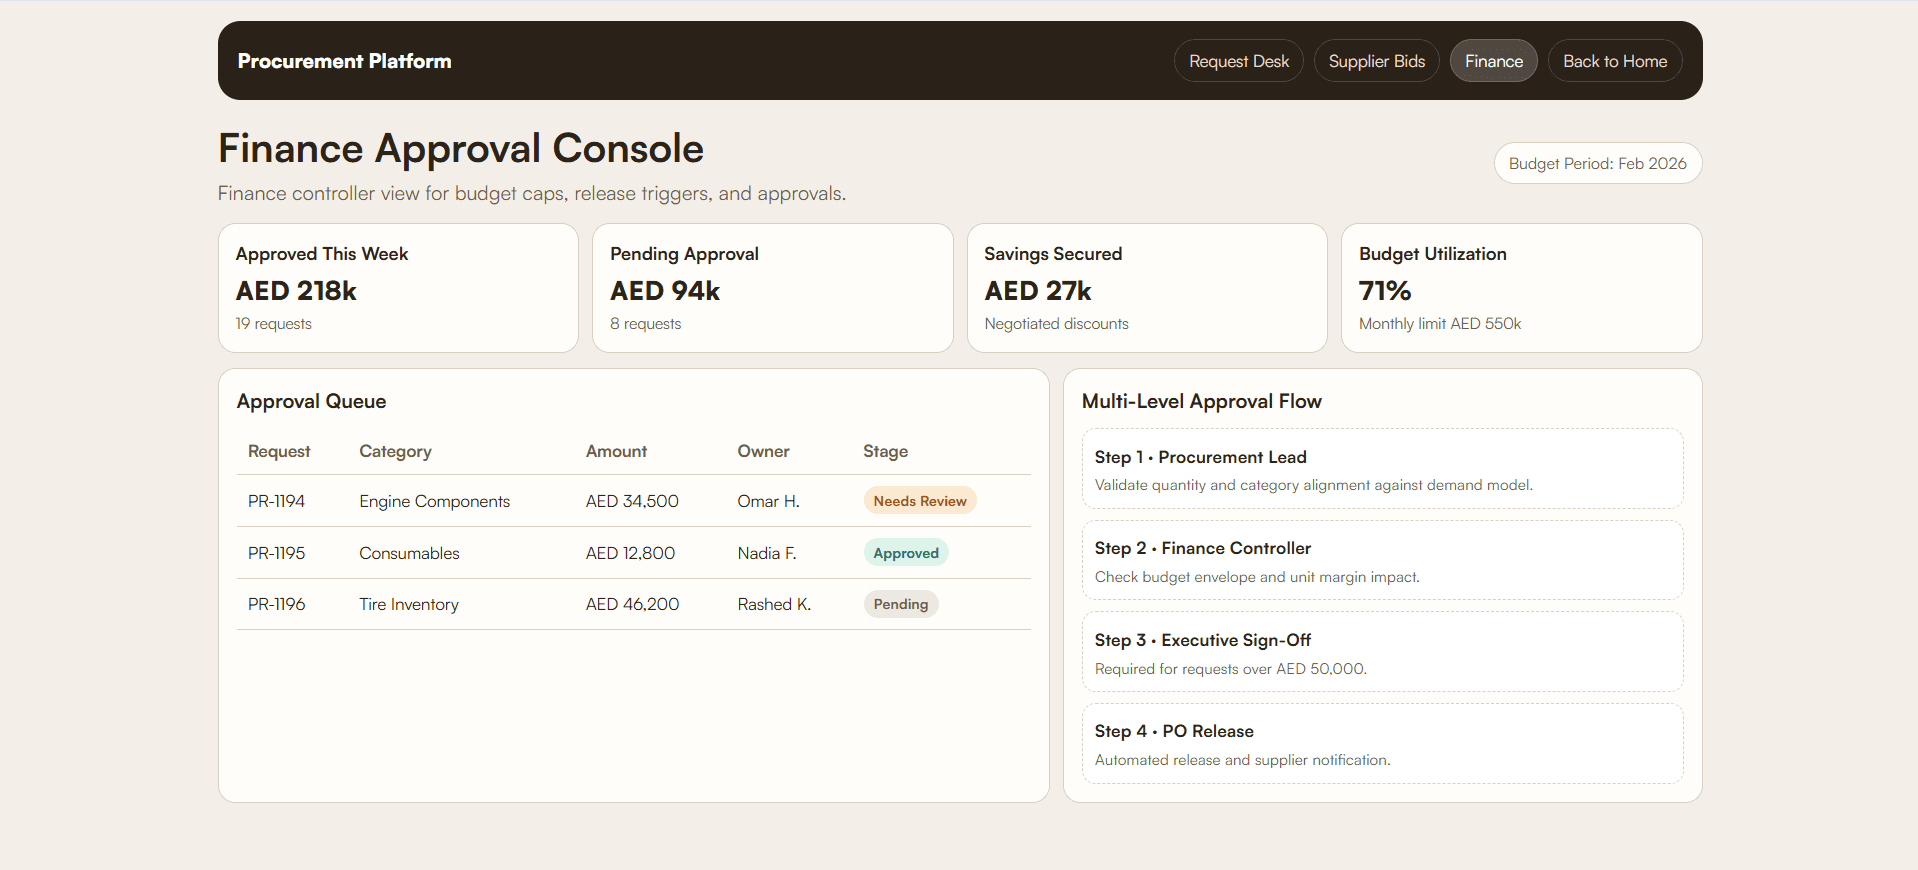Open Step 3 Executive Sign-Off card
This screenshot has width=1918, height=870.
point(1382,652)
